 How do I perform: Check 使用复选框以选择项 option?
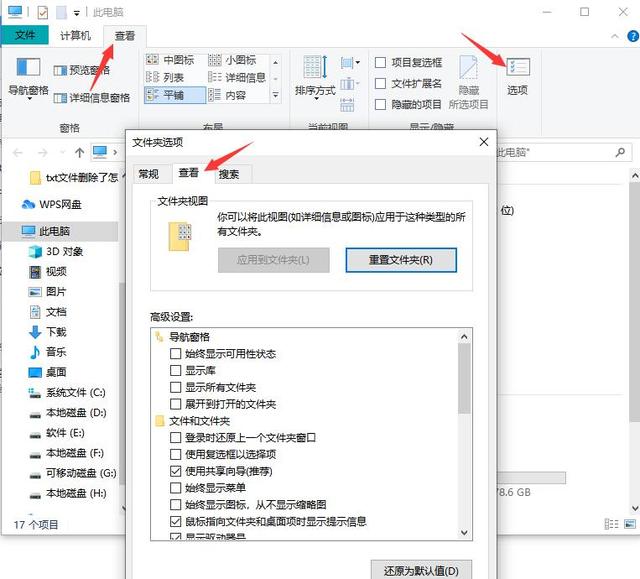click(176, 454)
